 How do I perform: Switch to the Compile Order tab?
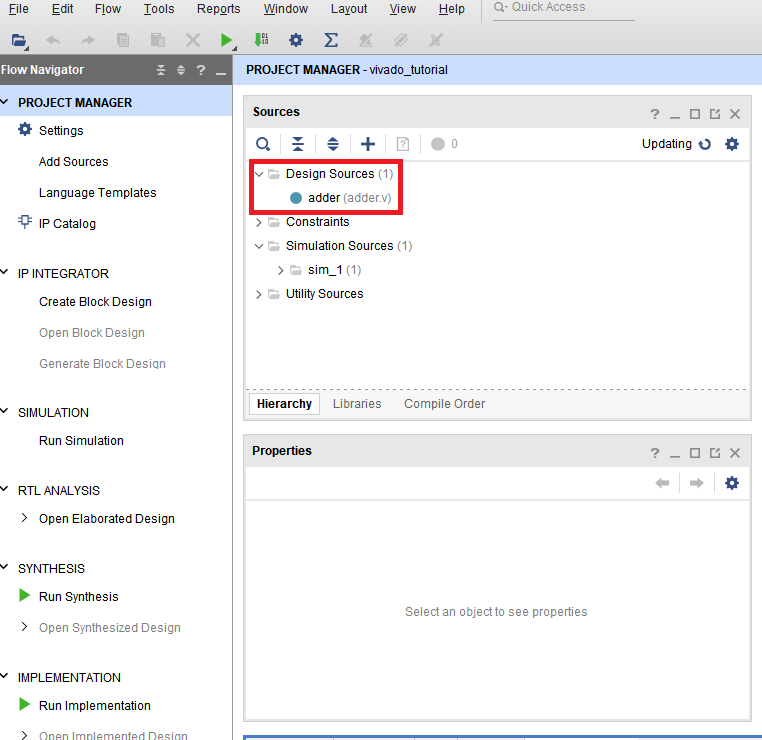point(444,404)
